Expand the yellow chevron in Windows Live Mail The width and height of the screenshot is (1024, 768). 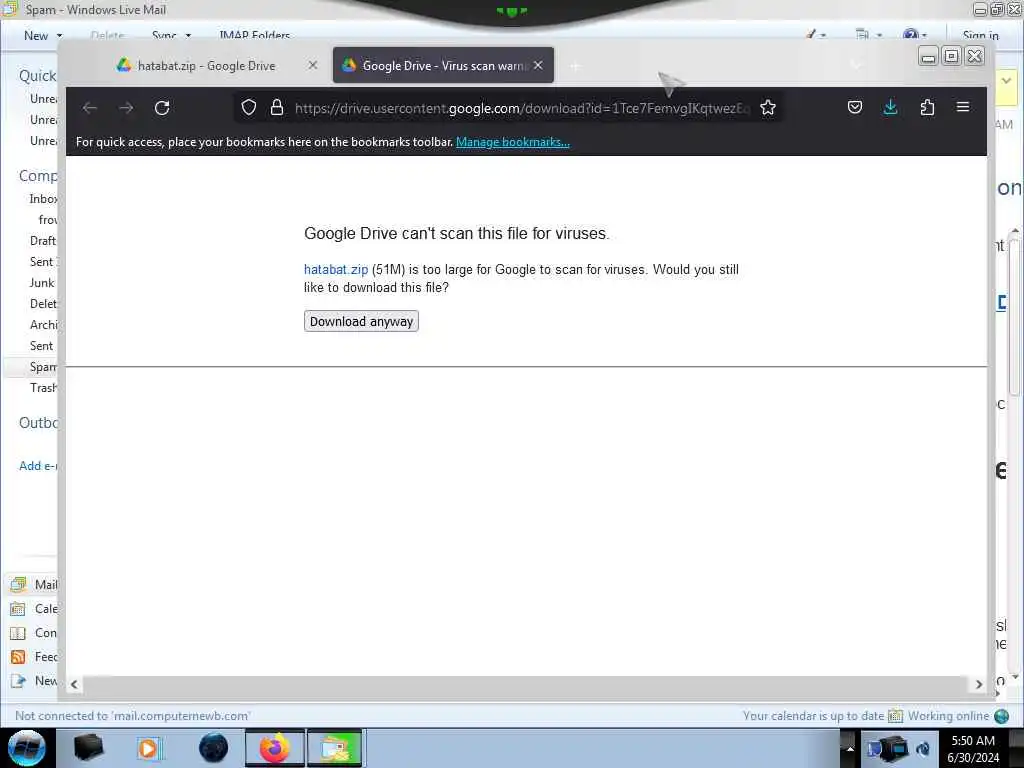[x=1006, y=81]
